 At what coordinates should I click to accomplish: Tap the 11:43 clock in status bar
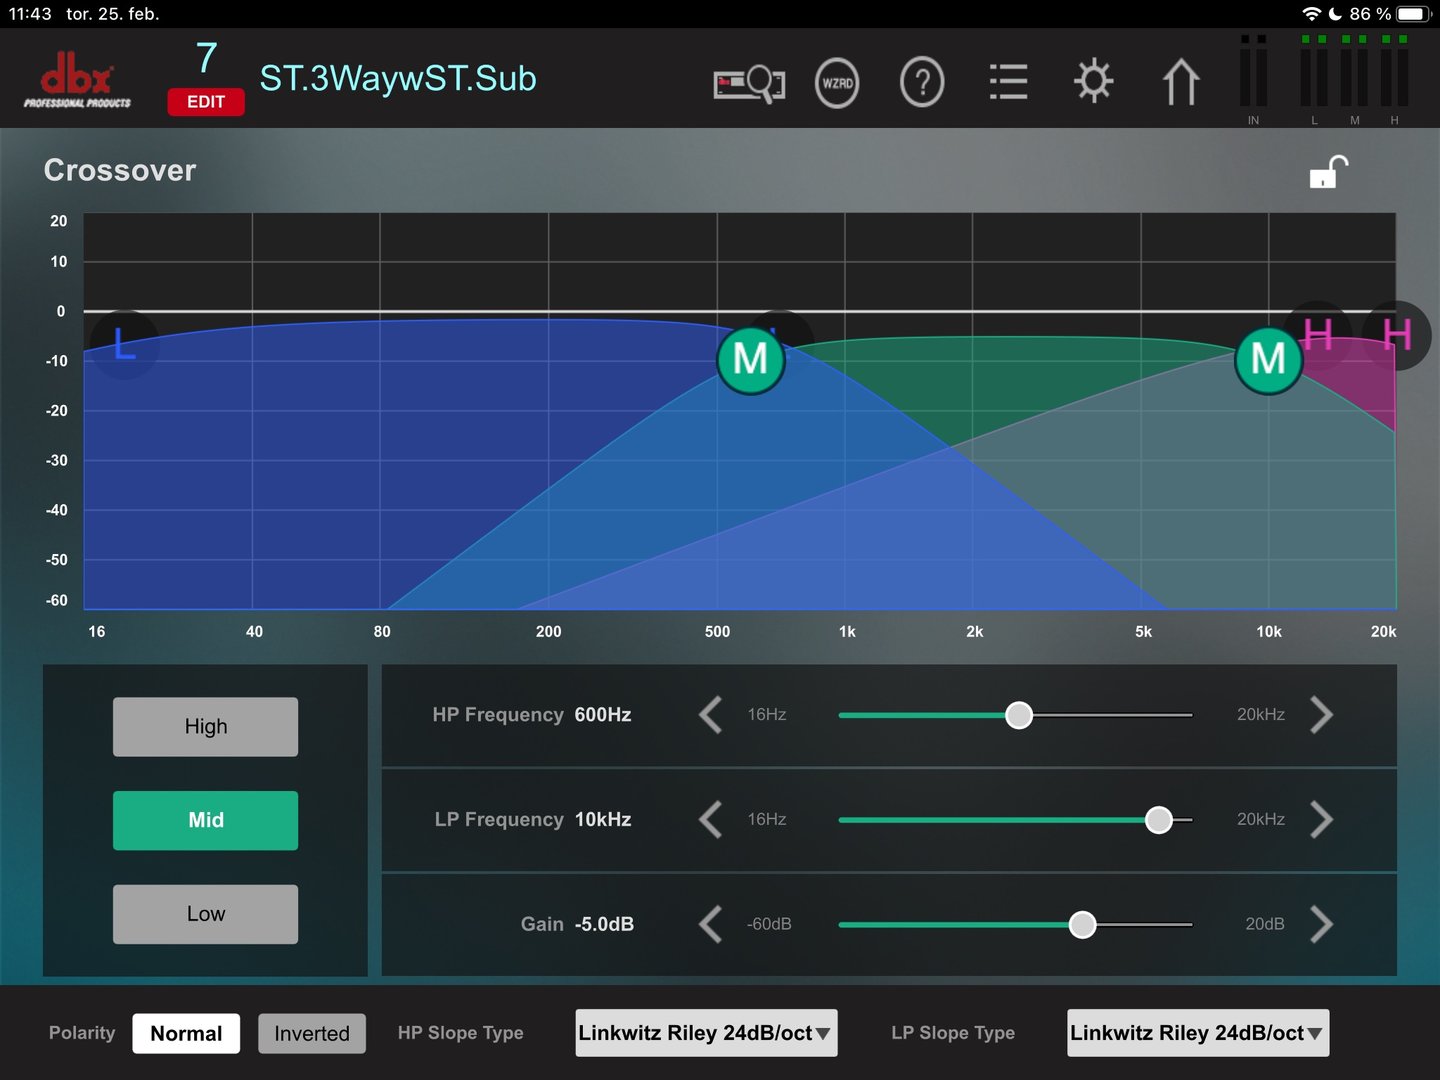[30, 14]
